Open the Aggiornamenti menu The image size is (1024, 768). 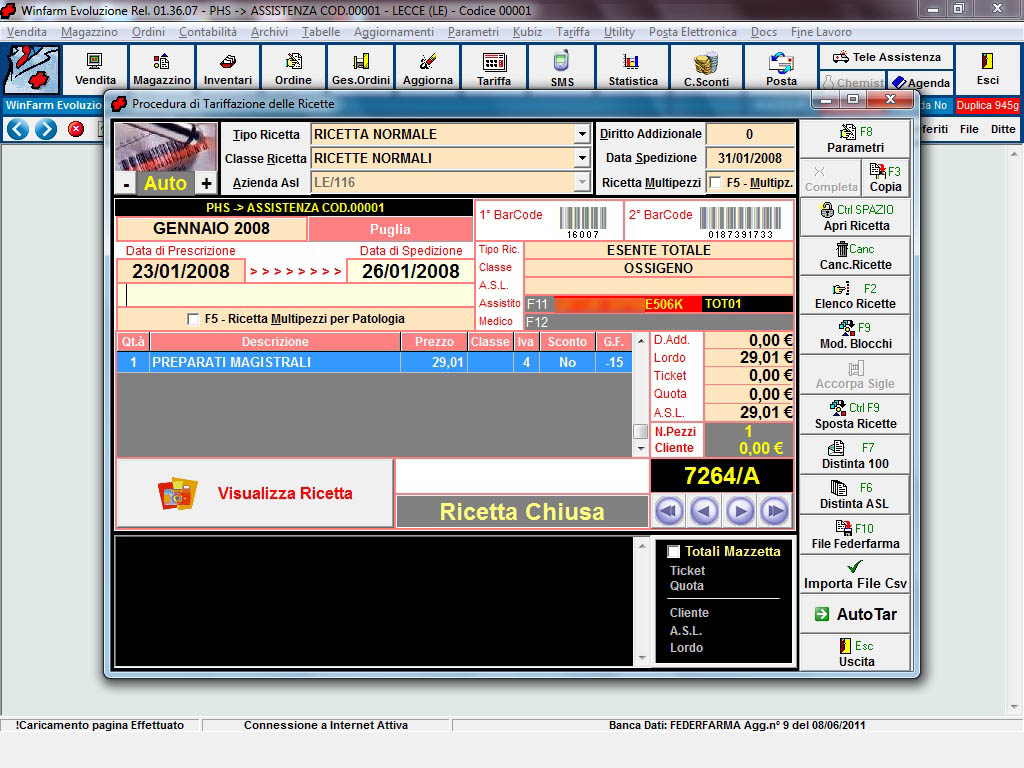tap(394, 32)
